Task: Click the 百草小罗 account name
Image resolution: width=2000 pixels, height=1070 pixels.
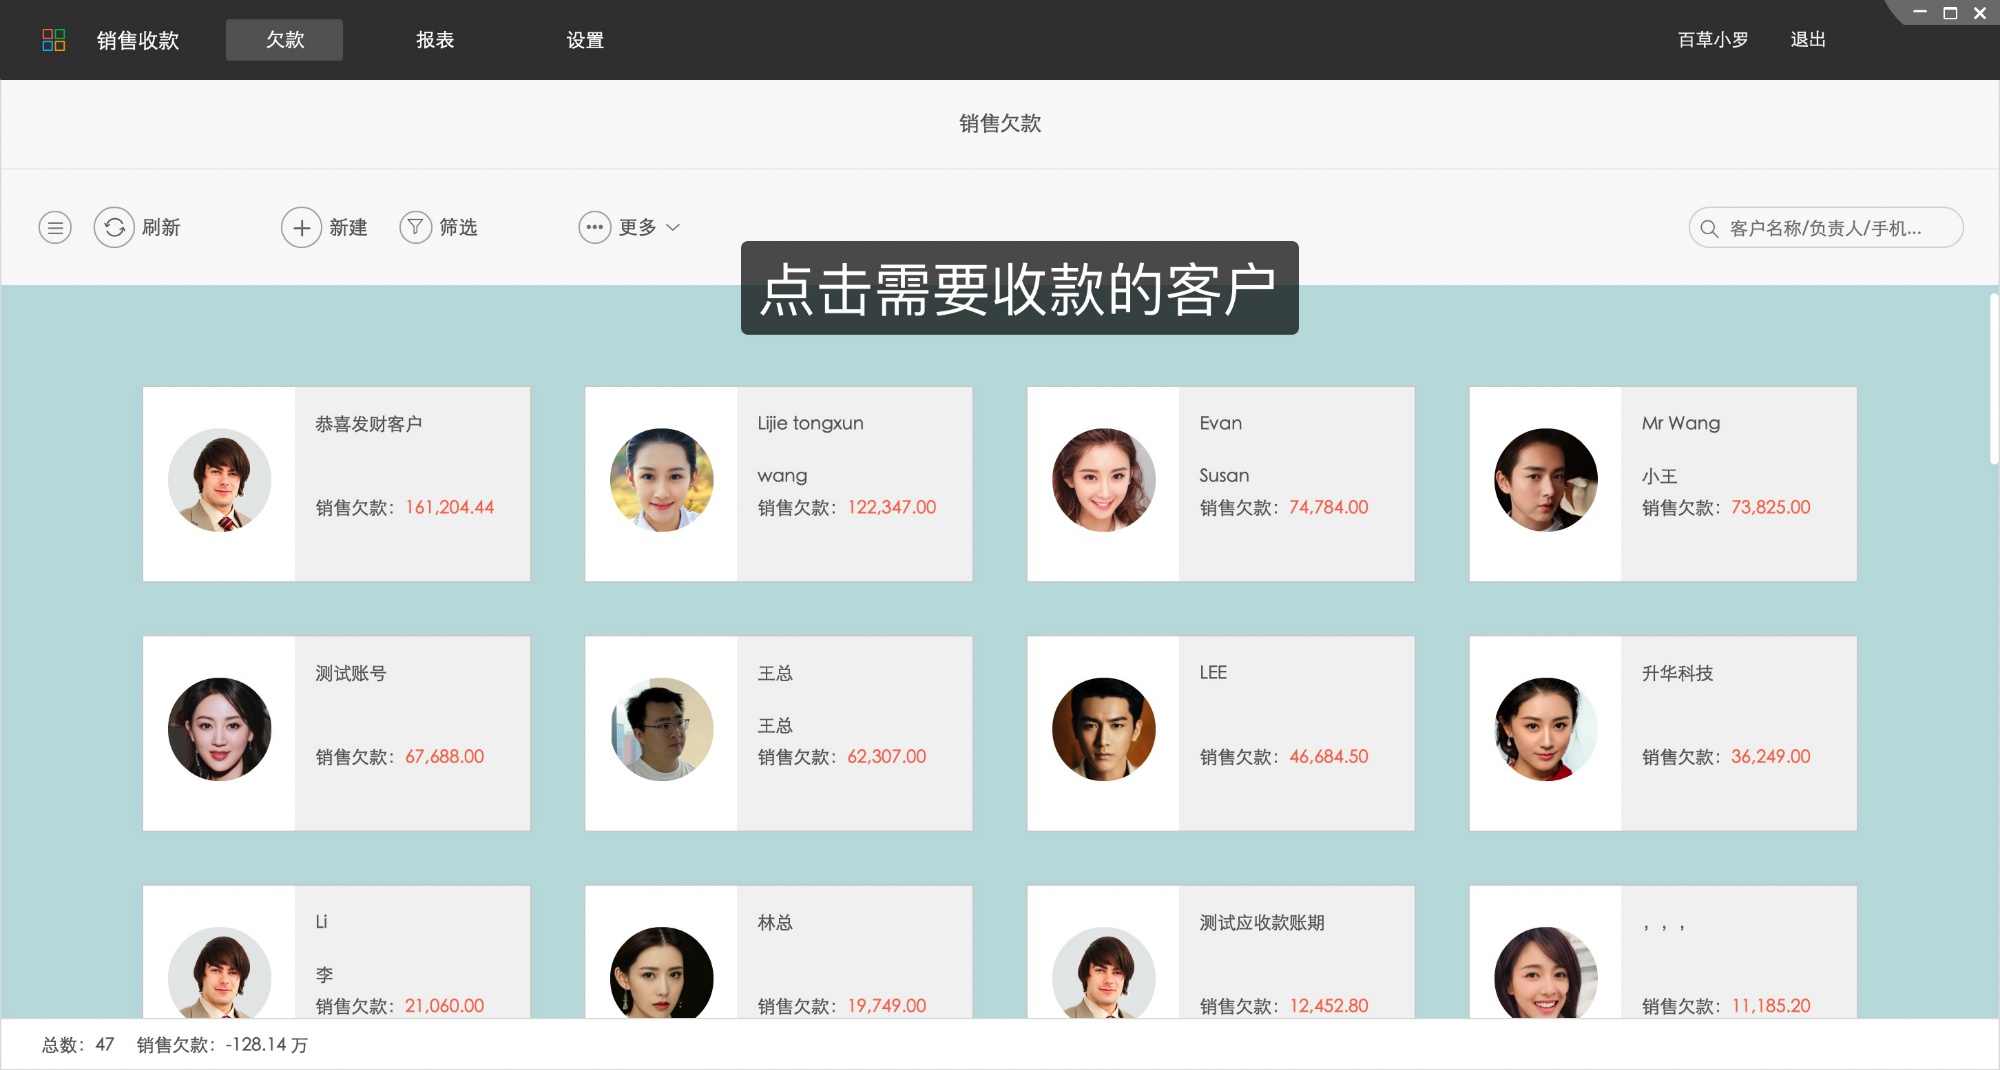Action: click(1712, 39)
